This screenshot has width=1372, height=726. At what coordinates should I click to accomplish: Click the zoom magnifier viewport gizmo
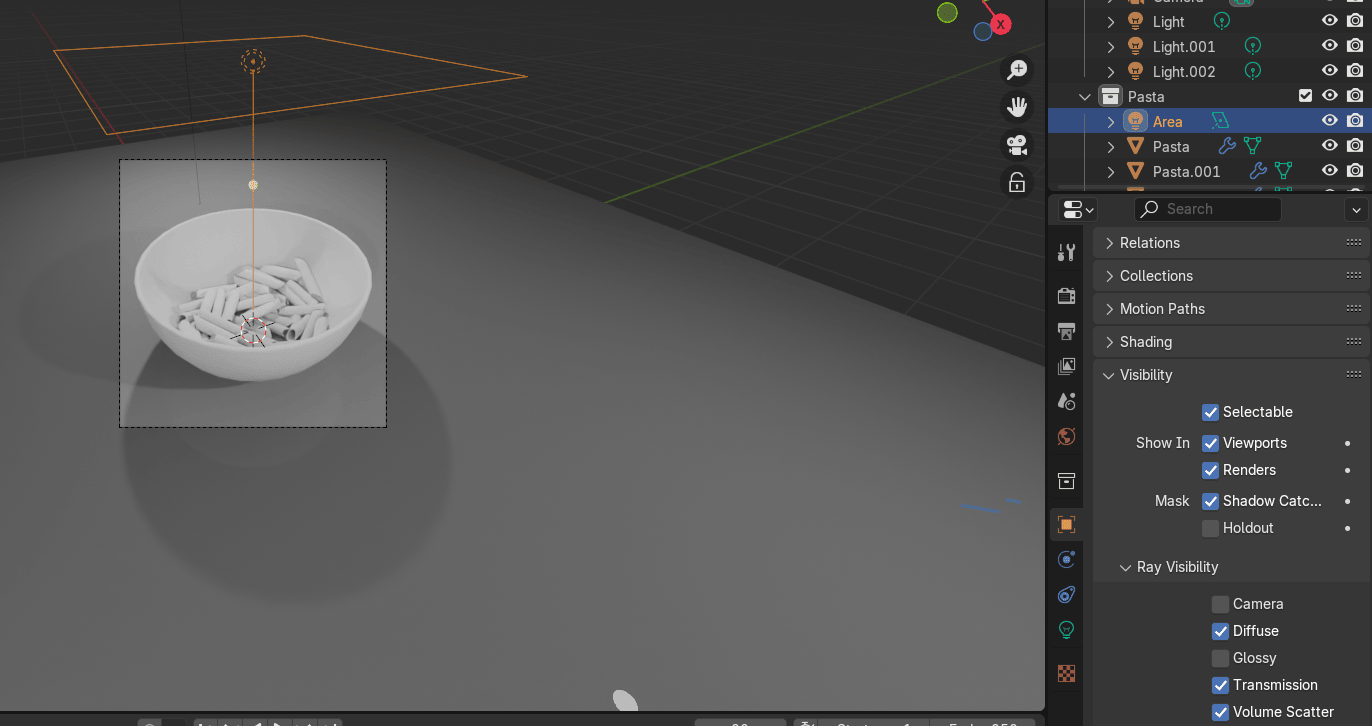(x=1017, y=69)
